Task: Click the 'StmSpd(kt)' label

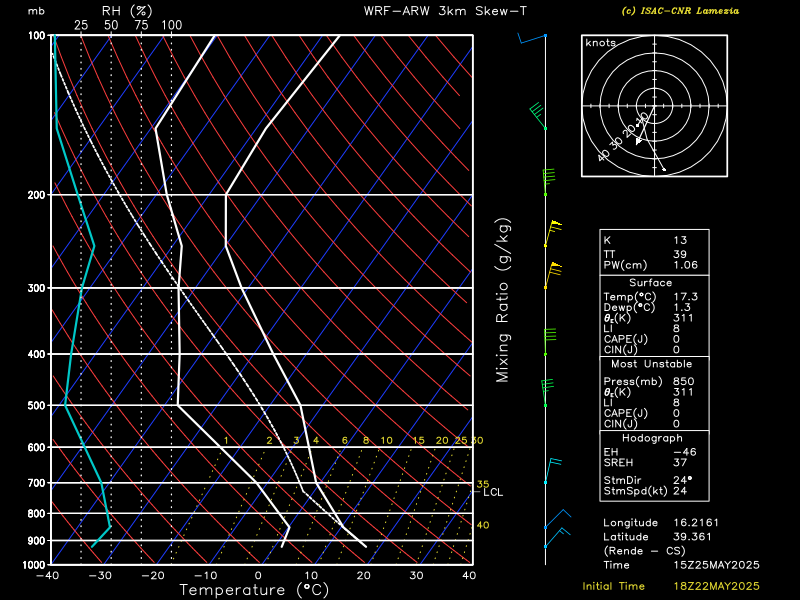Action: 635,491
